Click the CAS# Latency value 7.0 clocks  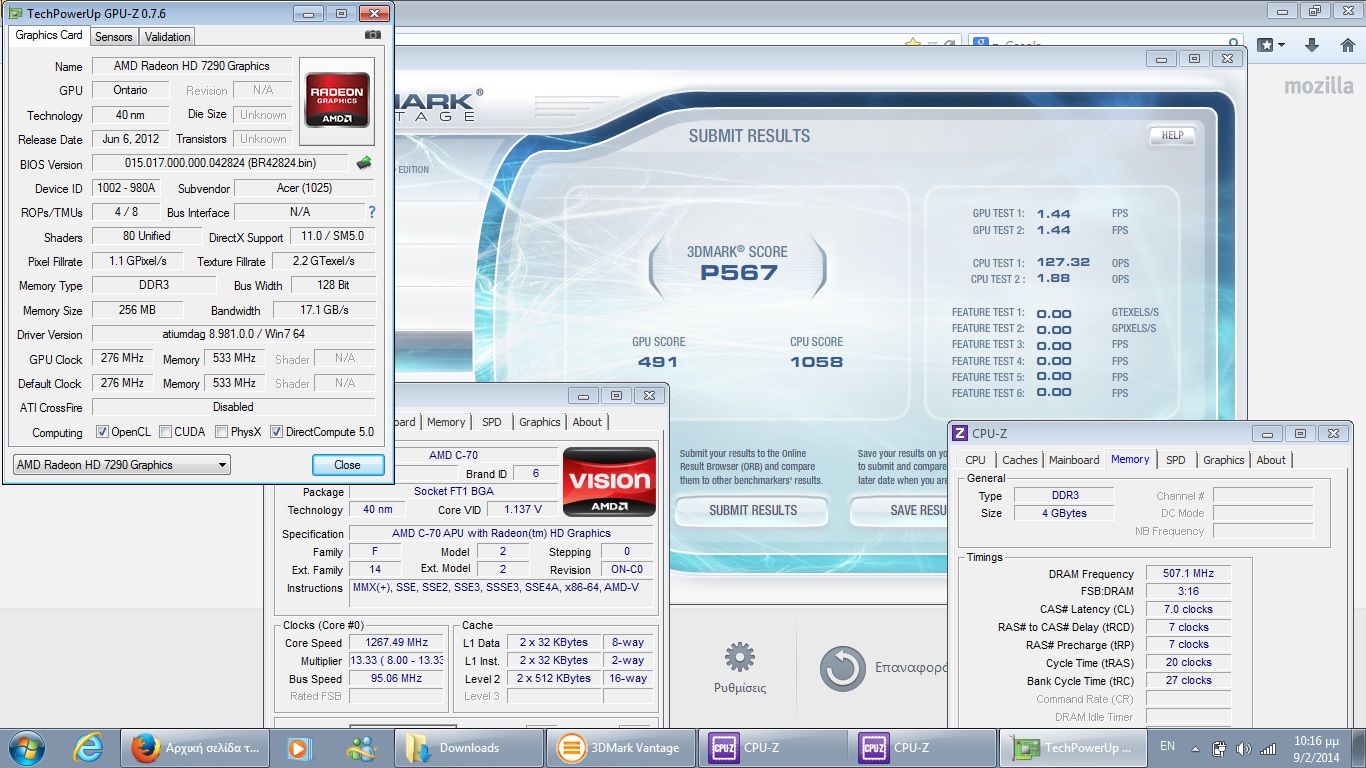[x=1188, y=609]
